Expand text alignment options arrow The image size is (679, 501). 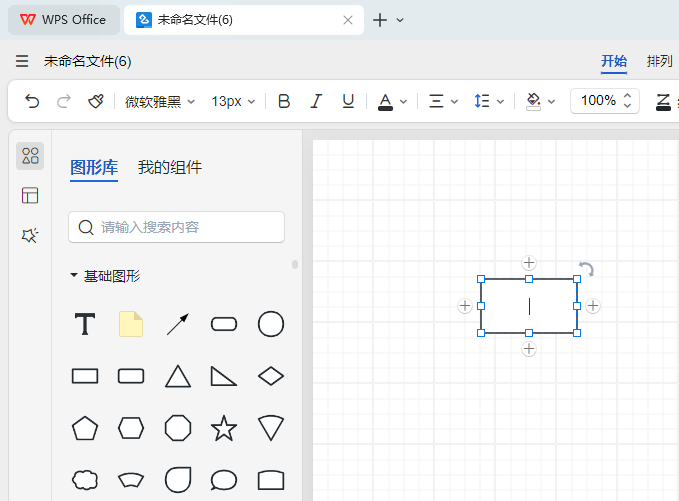454,102
